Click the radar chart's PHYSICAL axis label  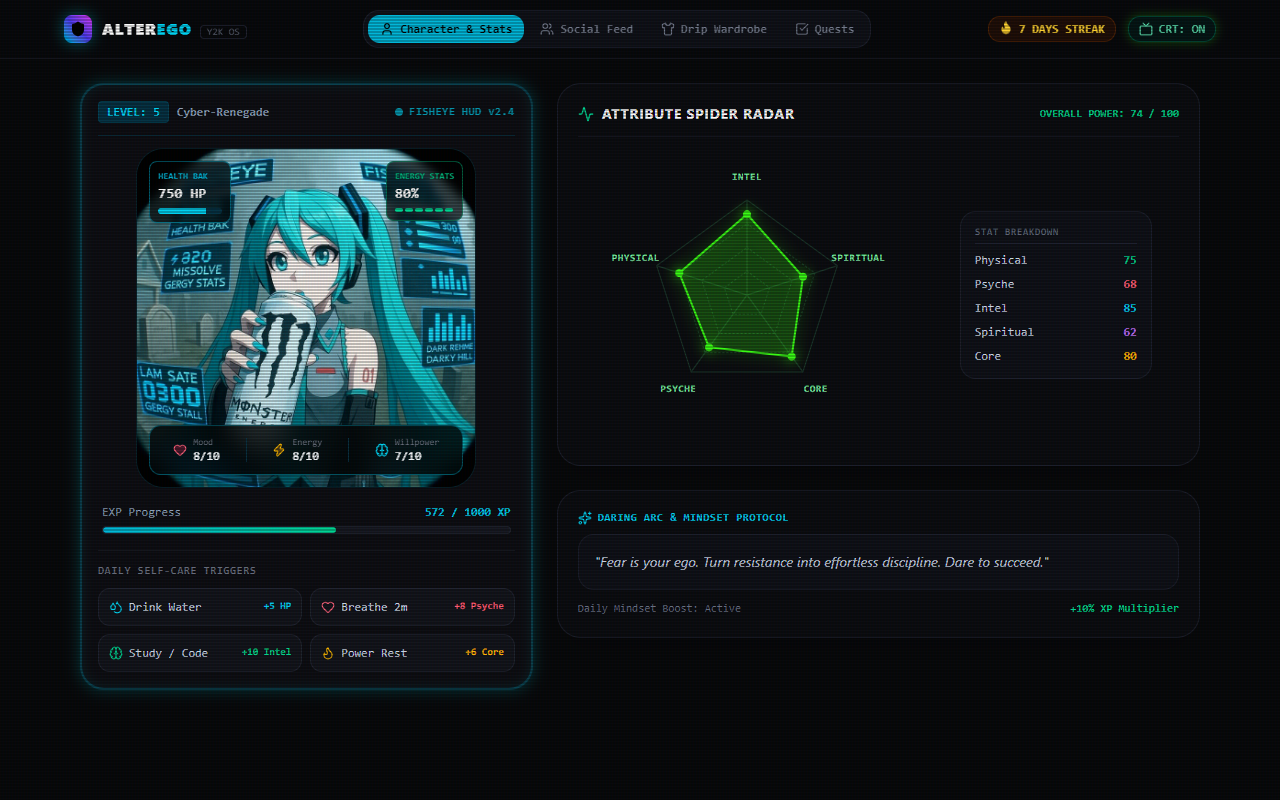(x=635, y=258)
